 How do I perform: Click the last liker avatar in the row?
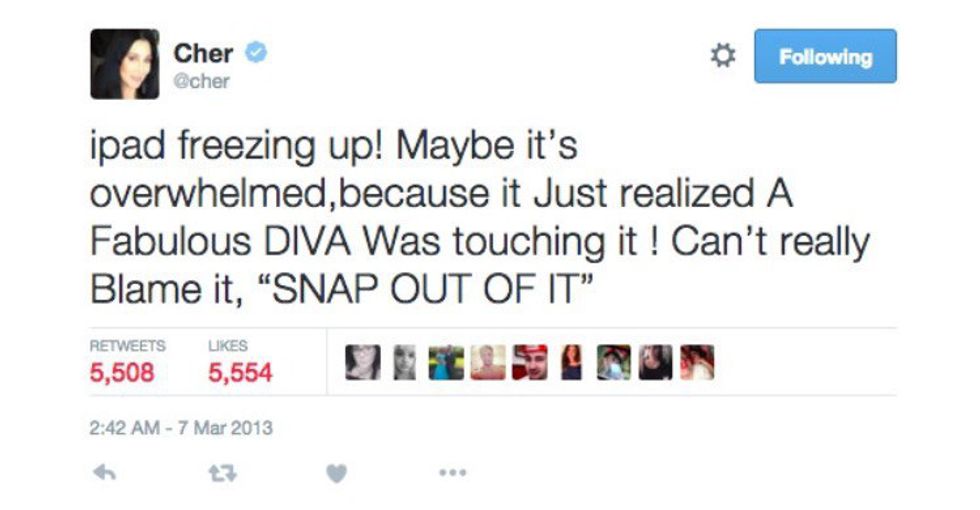point(698,362)
